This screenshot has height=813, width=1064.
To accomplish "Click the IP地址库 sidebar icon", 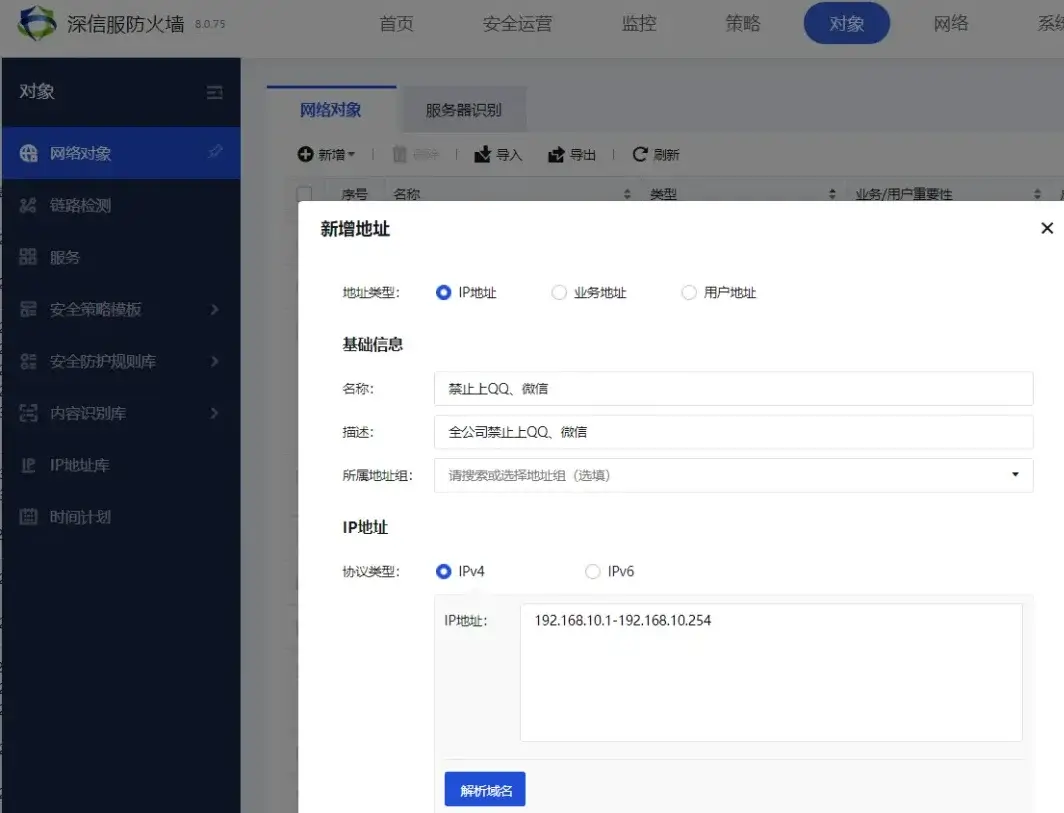I will pos(28,465).
